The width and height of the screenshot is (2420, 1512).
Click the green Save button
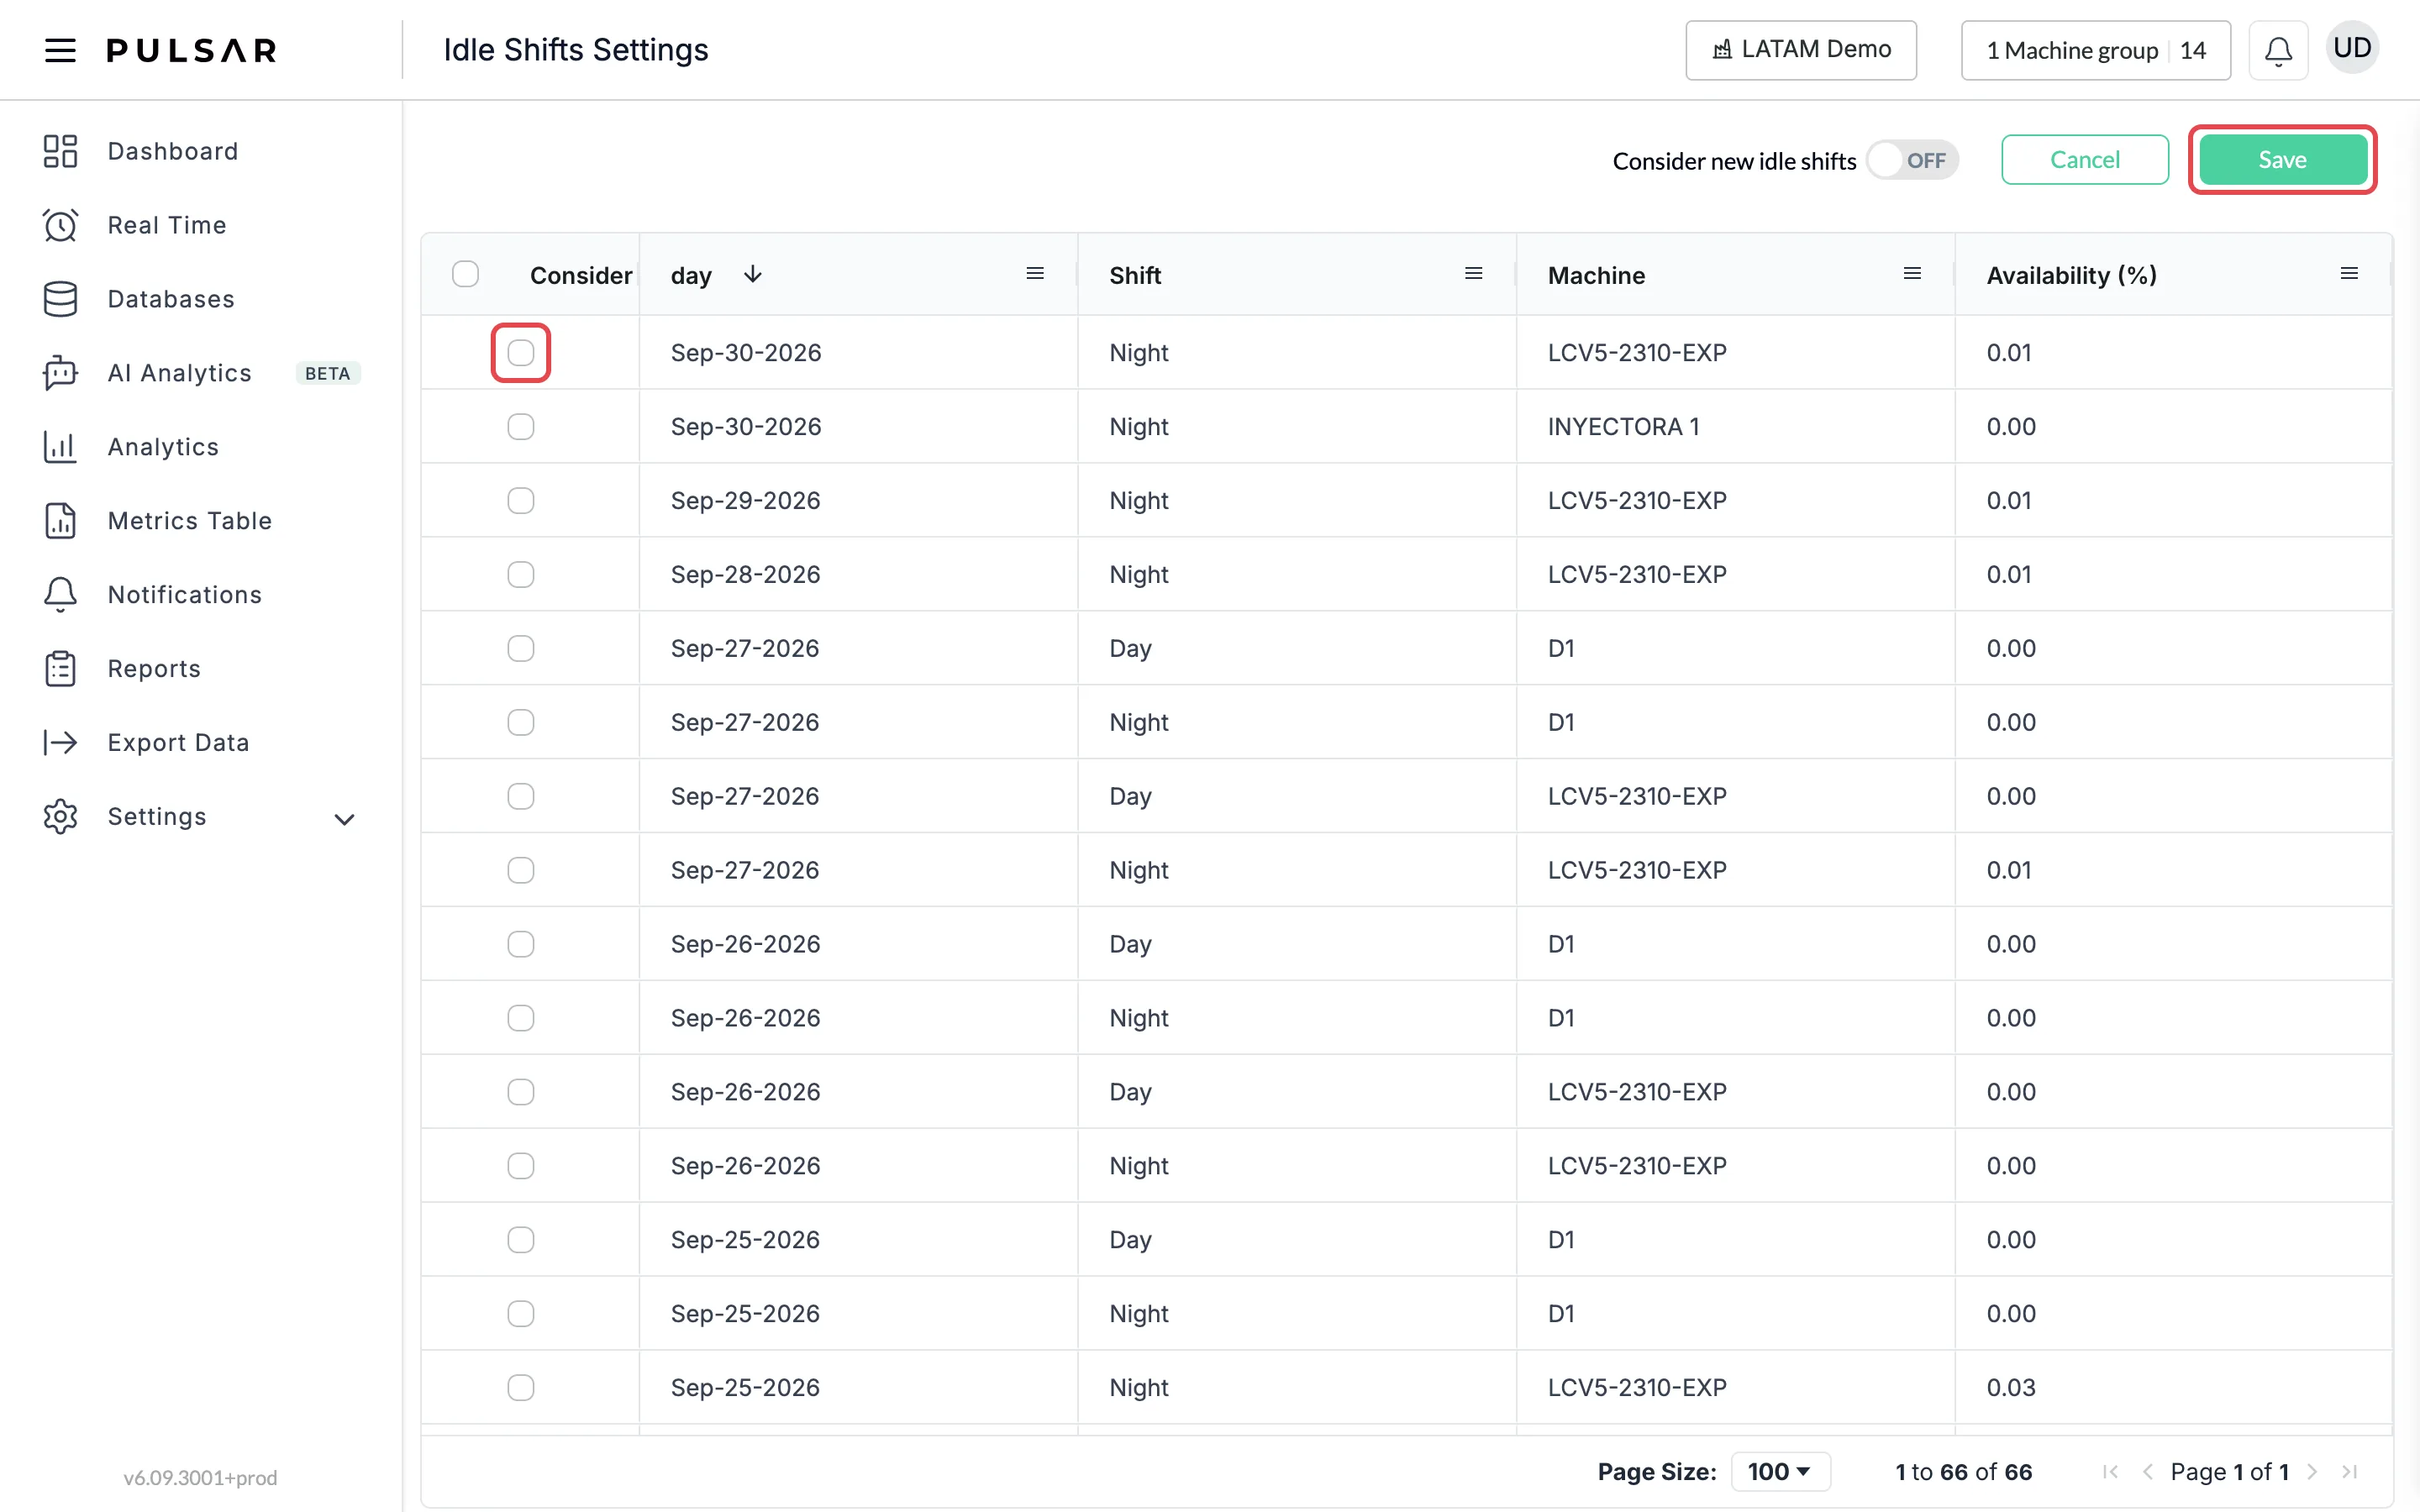2282,160
